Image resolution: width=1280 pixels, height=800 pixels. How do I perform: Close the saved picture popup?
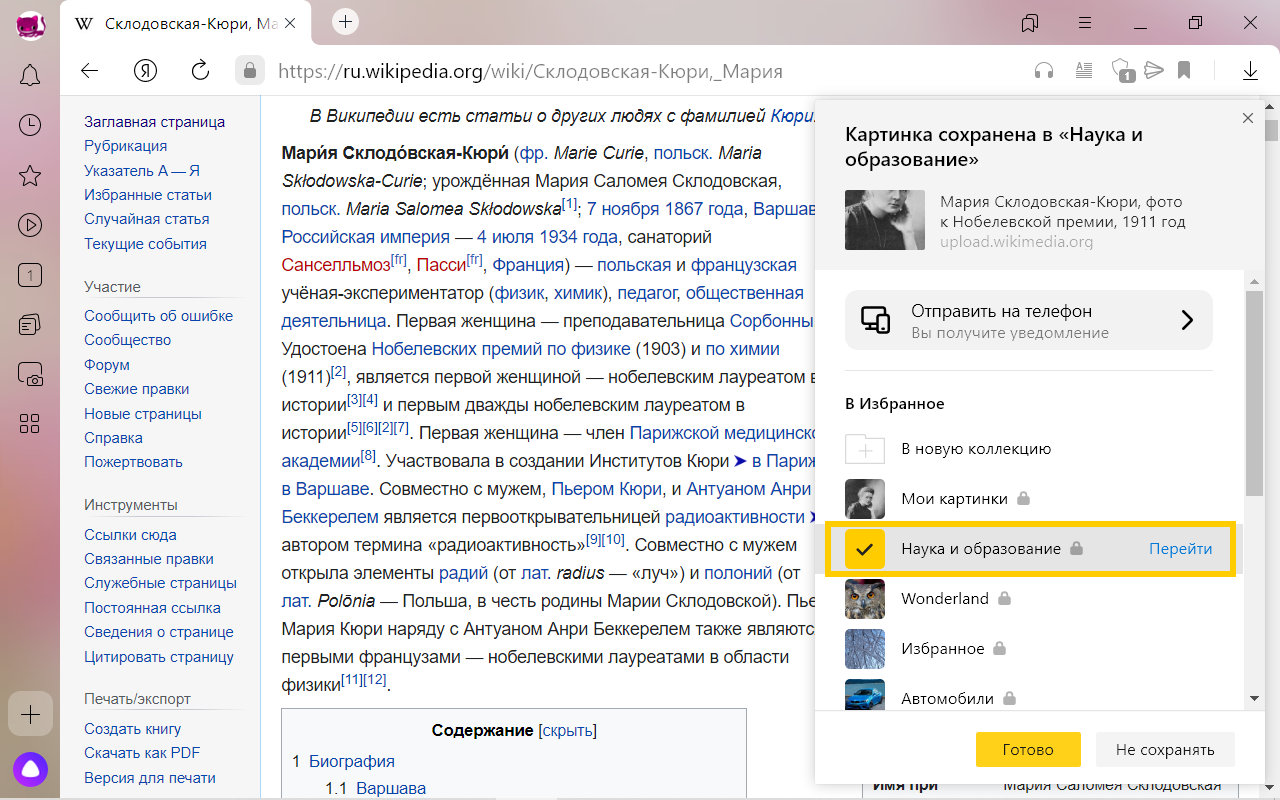1247,118
